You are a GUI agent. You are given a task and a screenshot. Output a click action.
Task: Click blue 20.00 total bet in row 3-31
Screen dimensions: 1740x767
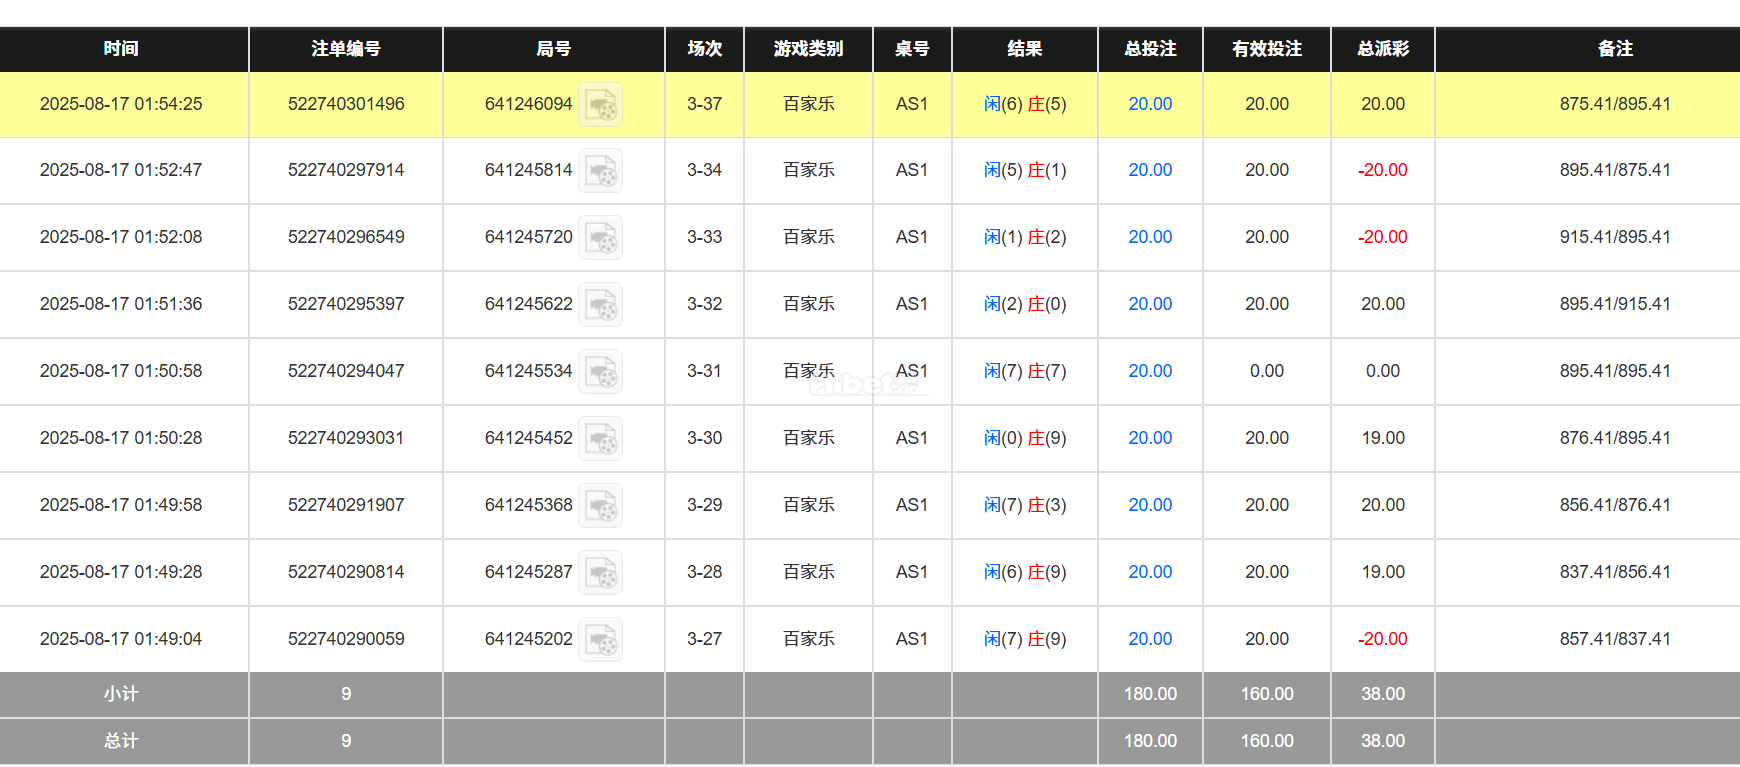1150,371
